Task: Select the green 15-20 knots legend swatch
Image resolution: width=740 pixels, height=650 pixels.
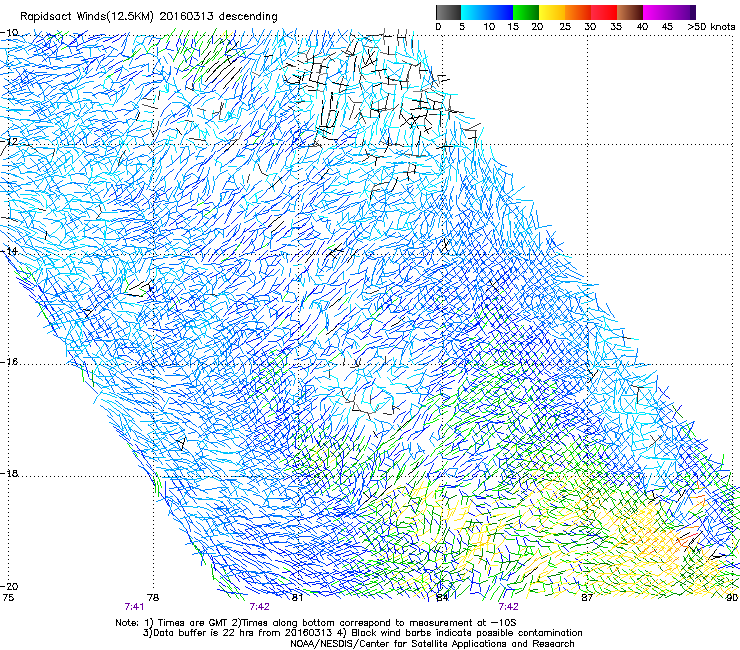Action: (526, 12)
